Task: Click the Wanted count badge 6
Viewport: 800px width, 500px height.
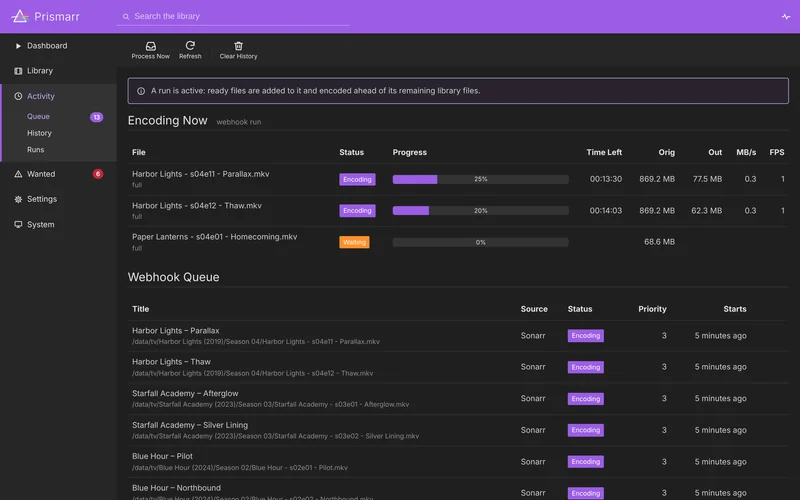Action: [x=98, y=174]
